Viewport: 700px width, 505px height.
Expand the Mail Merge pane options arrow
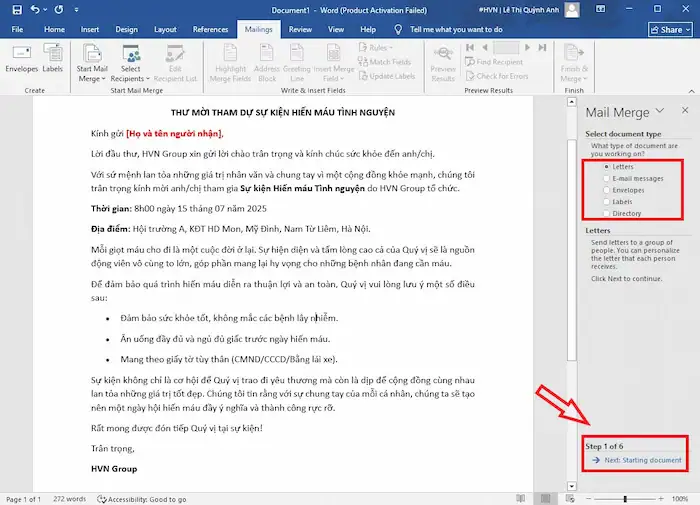pos(664,111)
